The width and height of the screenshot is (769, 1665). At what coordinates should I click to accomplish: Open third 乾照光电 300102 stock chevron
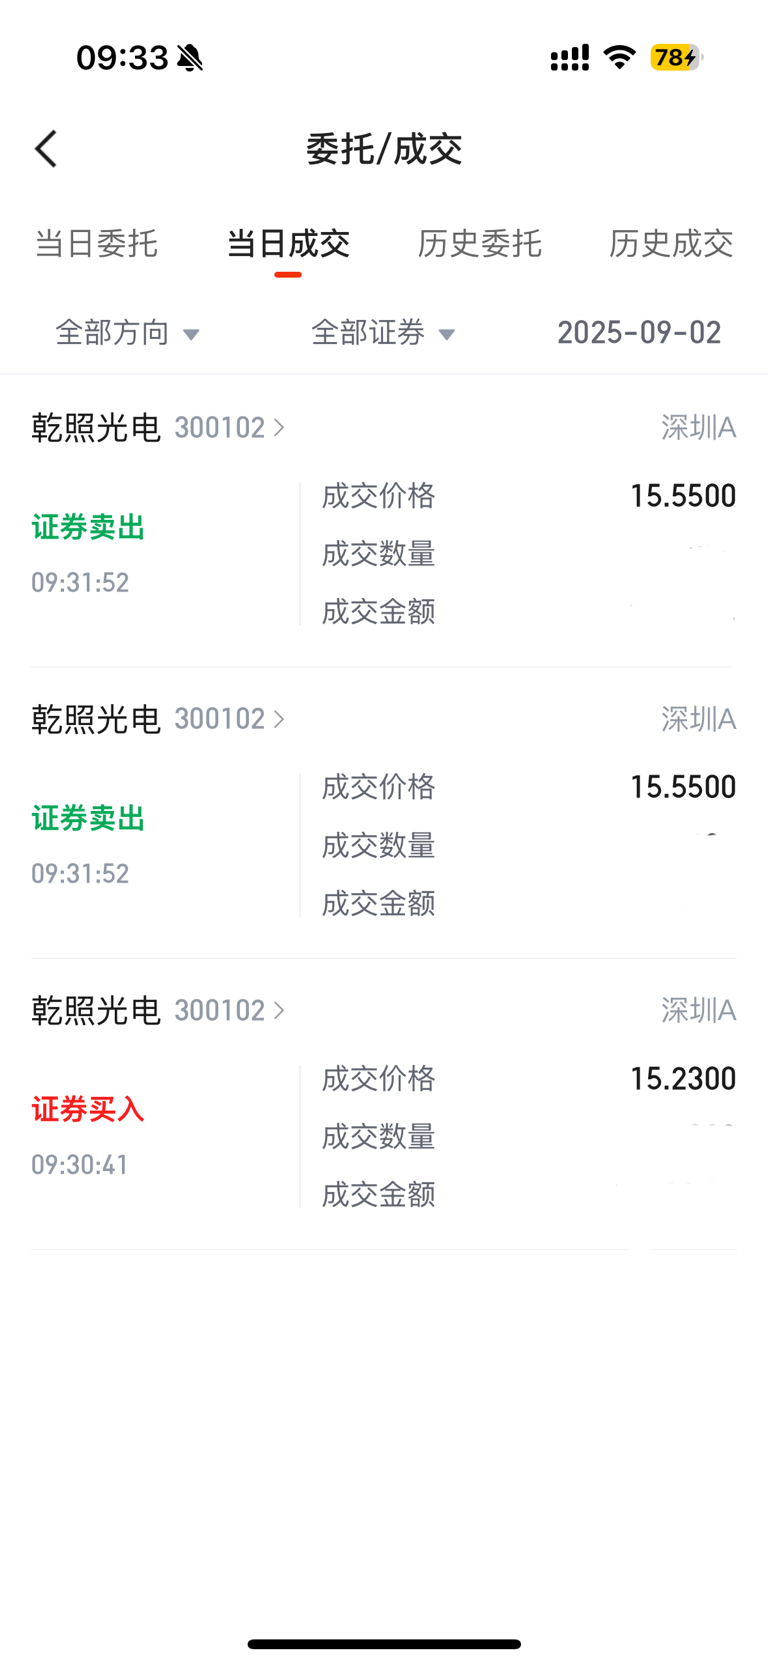pos(279,1010)
